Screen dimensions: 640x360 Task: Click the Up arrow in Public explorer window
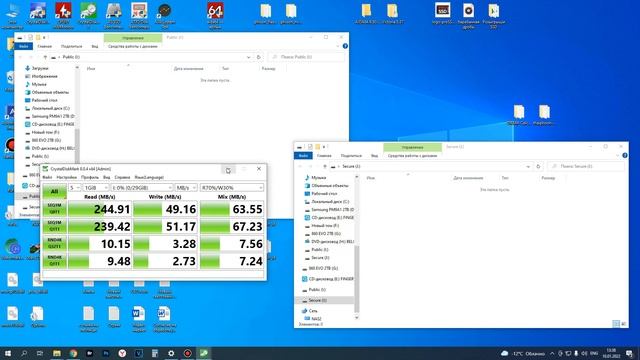(45, 57)
